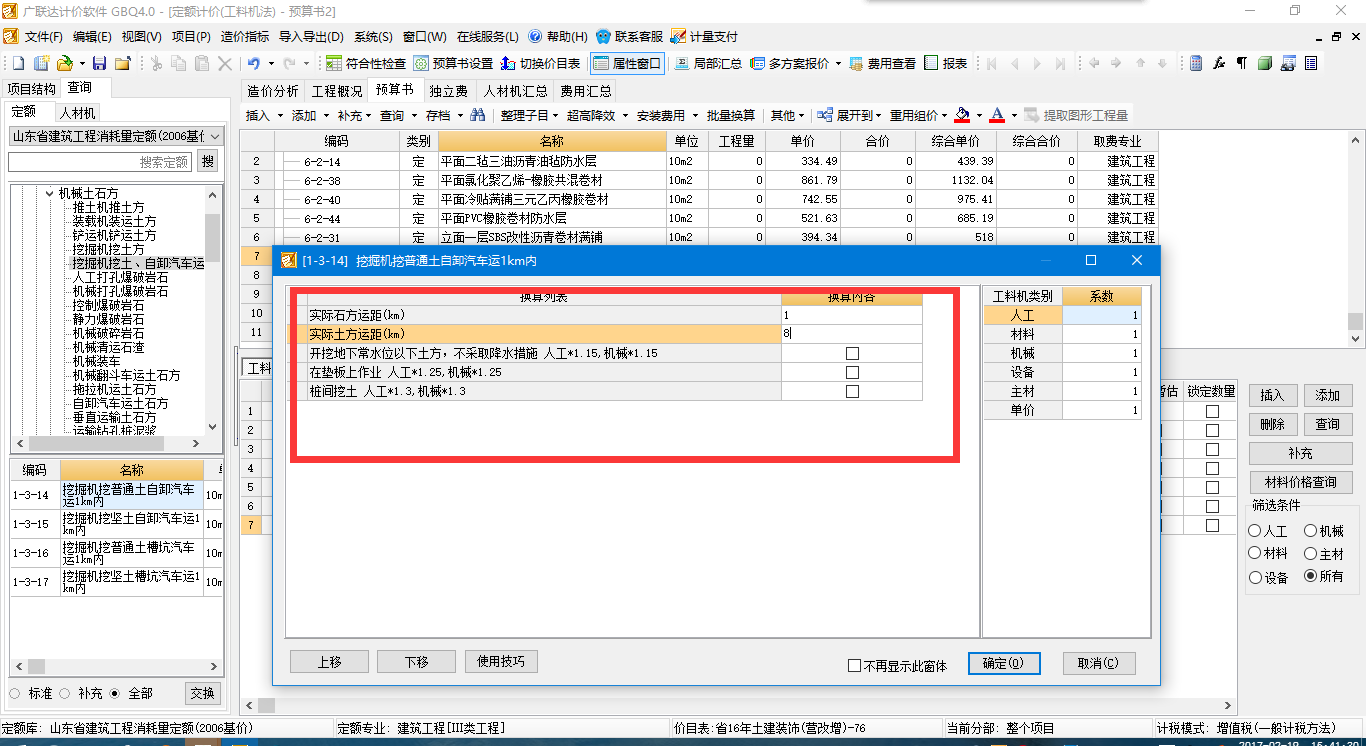Open the 文件(F) menu
1366x746 pixels.
click(44, 37)
